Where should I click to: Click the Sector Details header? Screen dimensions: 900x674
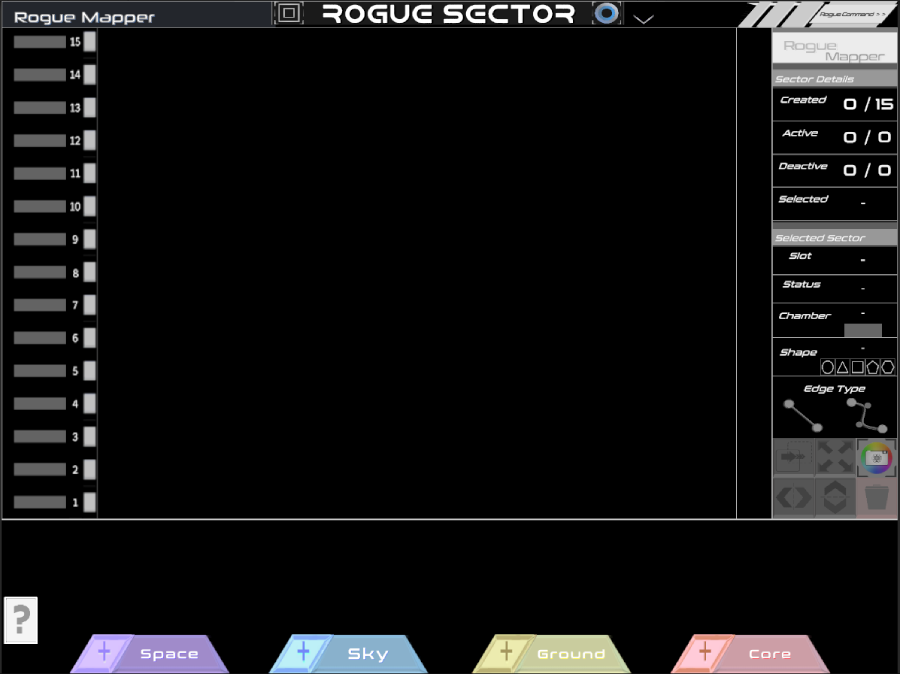pos(835,79)
